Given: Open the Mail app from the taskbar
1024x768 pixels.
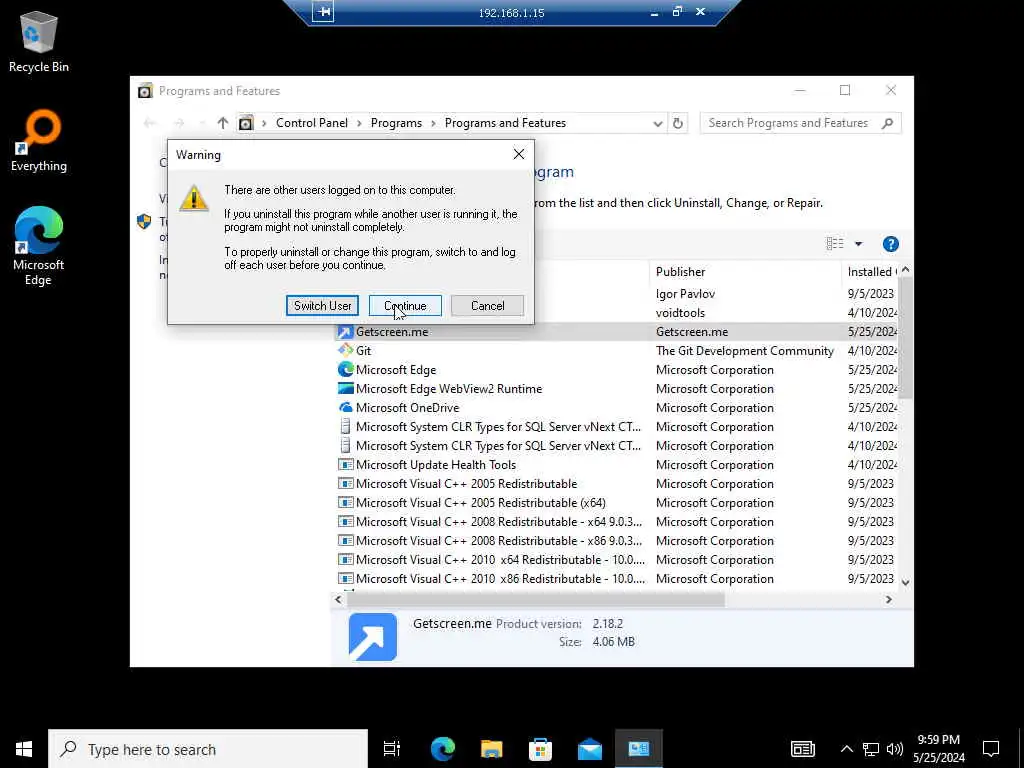Looking at the screenshot, I should (590, 748).
